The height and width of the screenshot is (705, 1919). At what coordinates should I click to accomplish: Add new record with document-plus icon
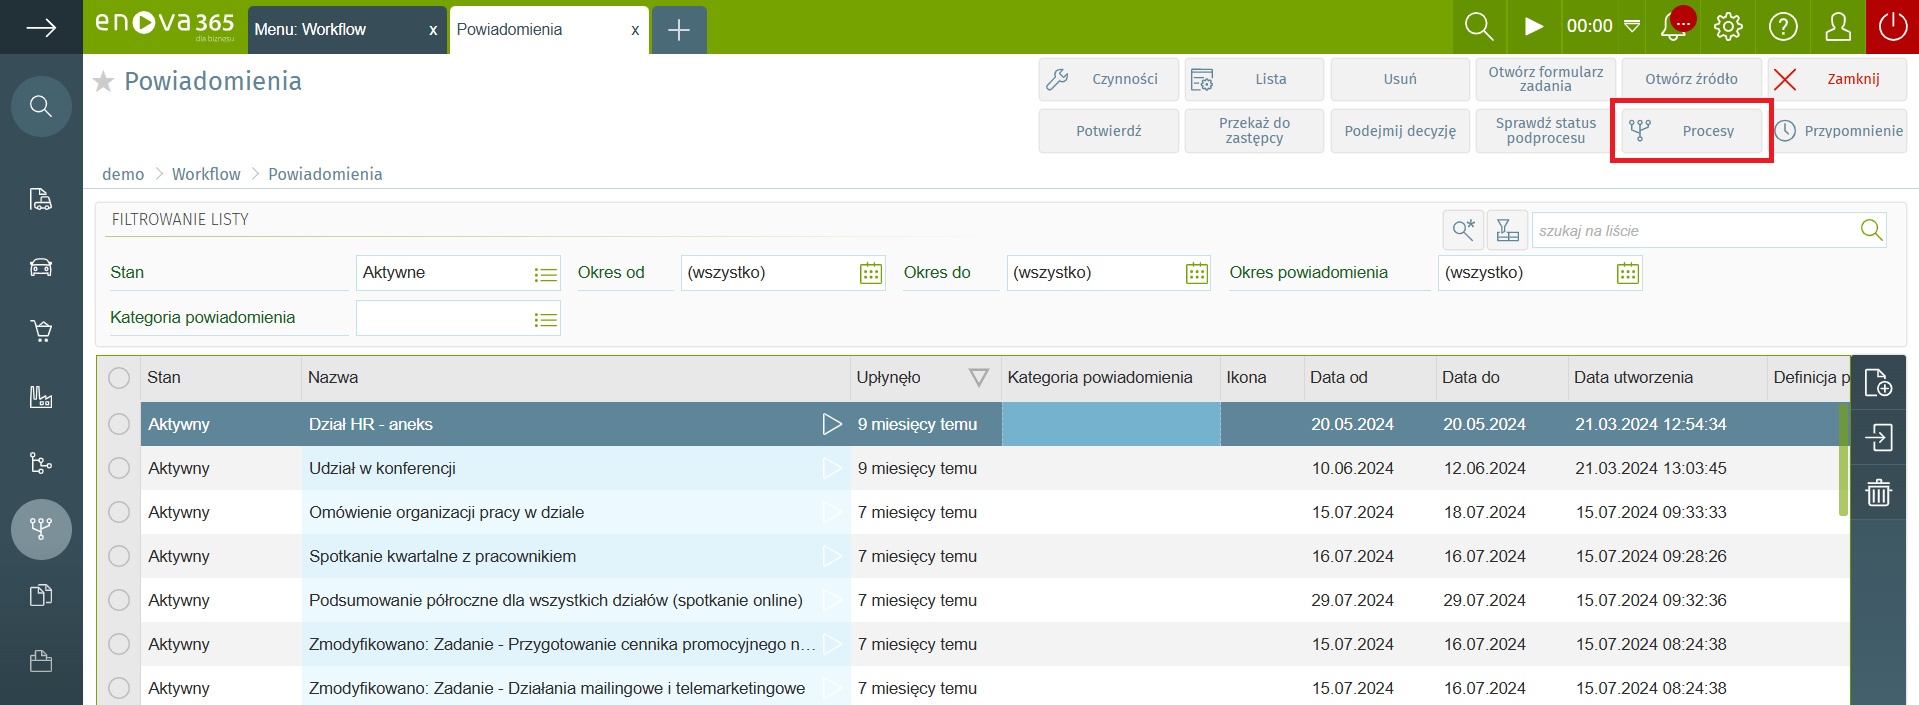click(1878, 384)
